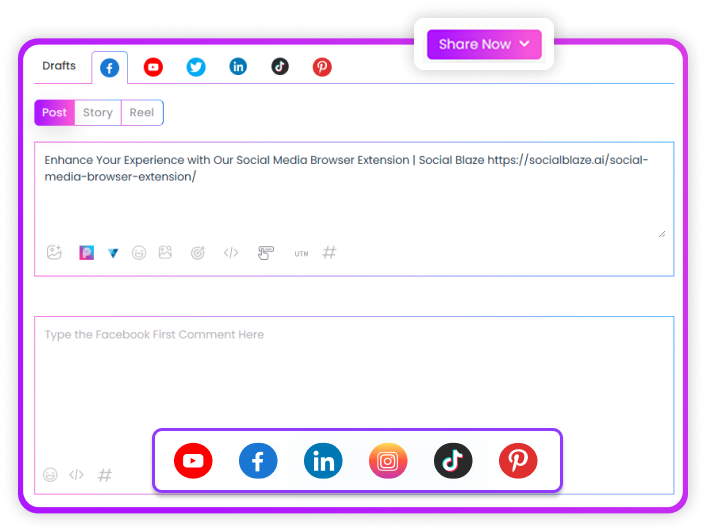706x532 pixels.
Task: Open the PicsArt editor icon
Action: coord(86,252)
